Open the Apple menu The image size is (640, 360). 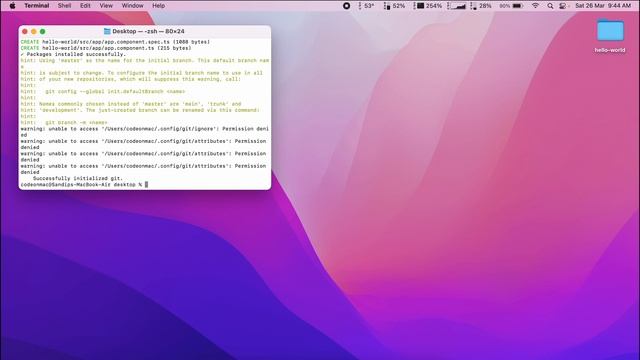click(x=12, y=6)
